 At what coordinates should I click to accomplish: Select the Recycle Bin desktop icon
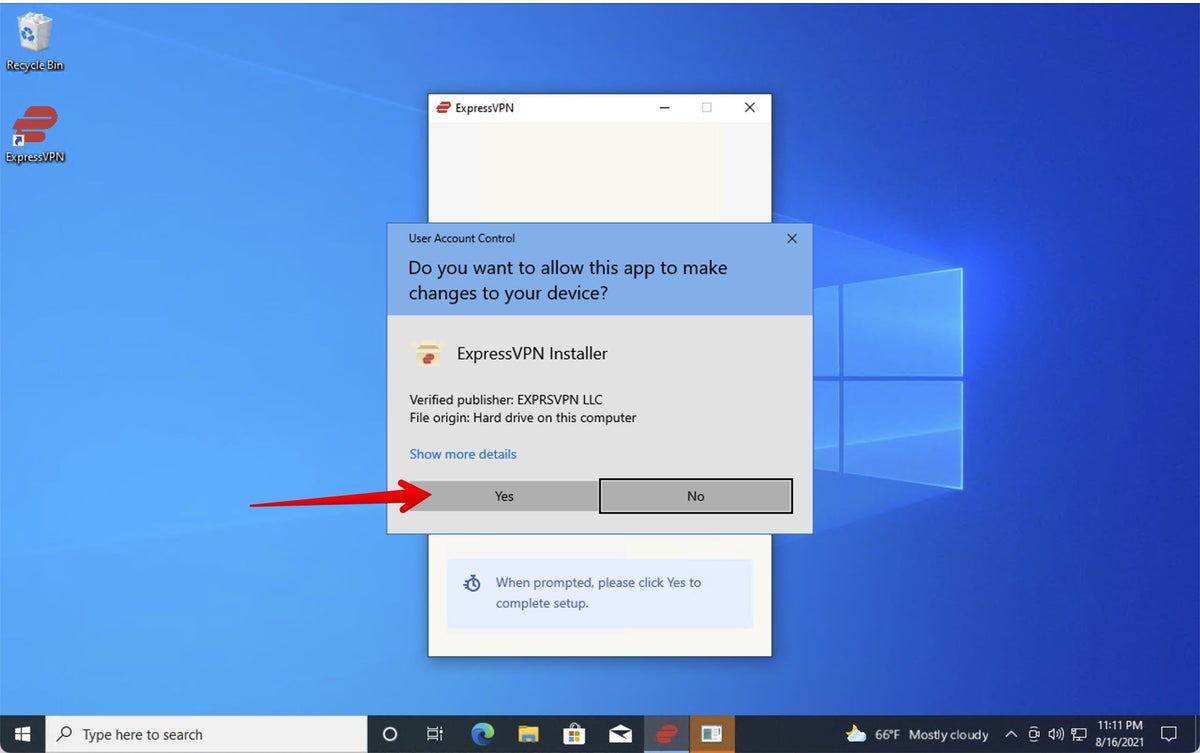(35, 43)
